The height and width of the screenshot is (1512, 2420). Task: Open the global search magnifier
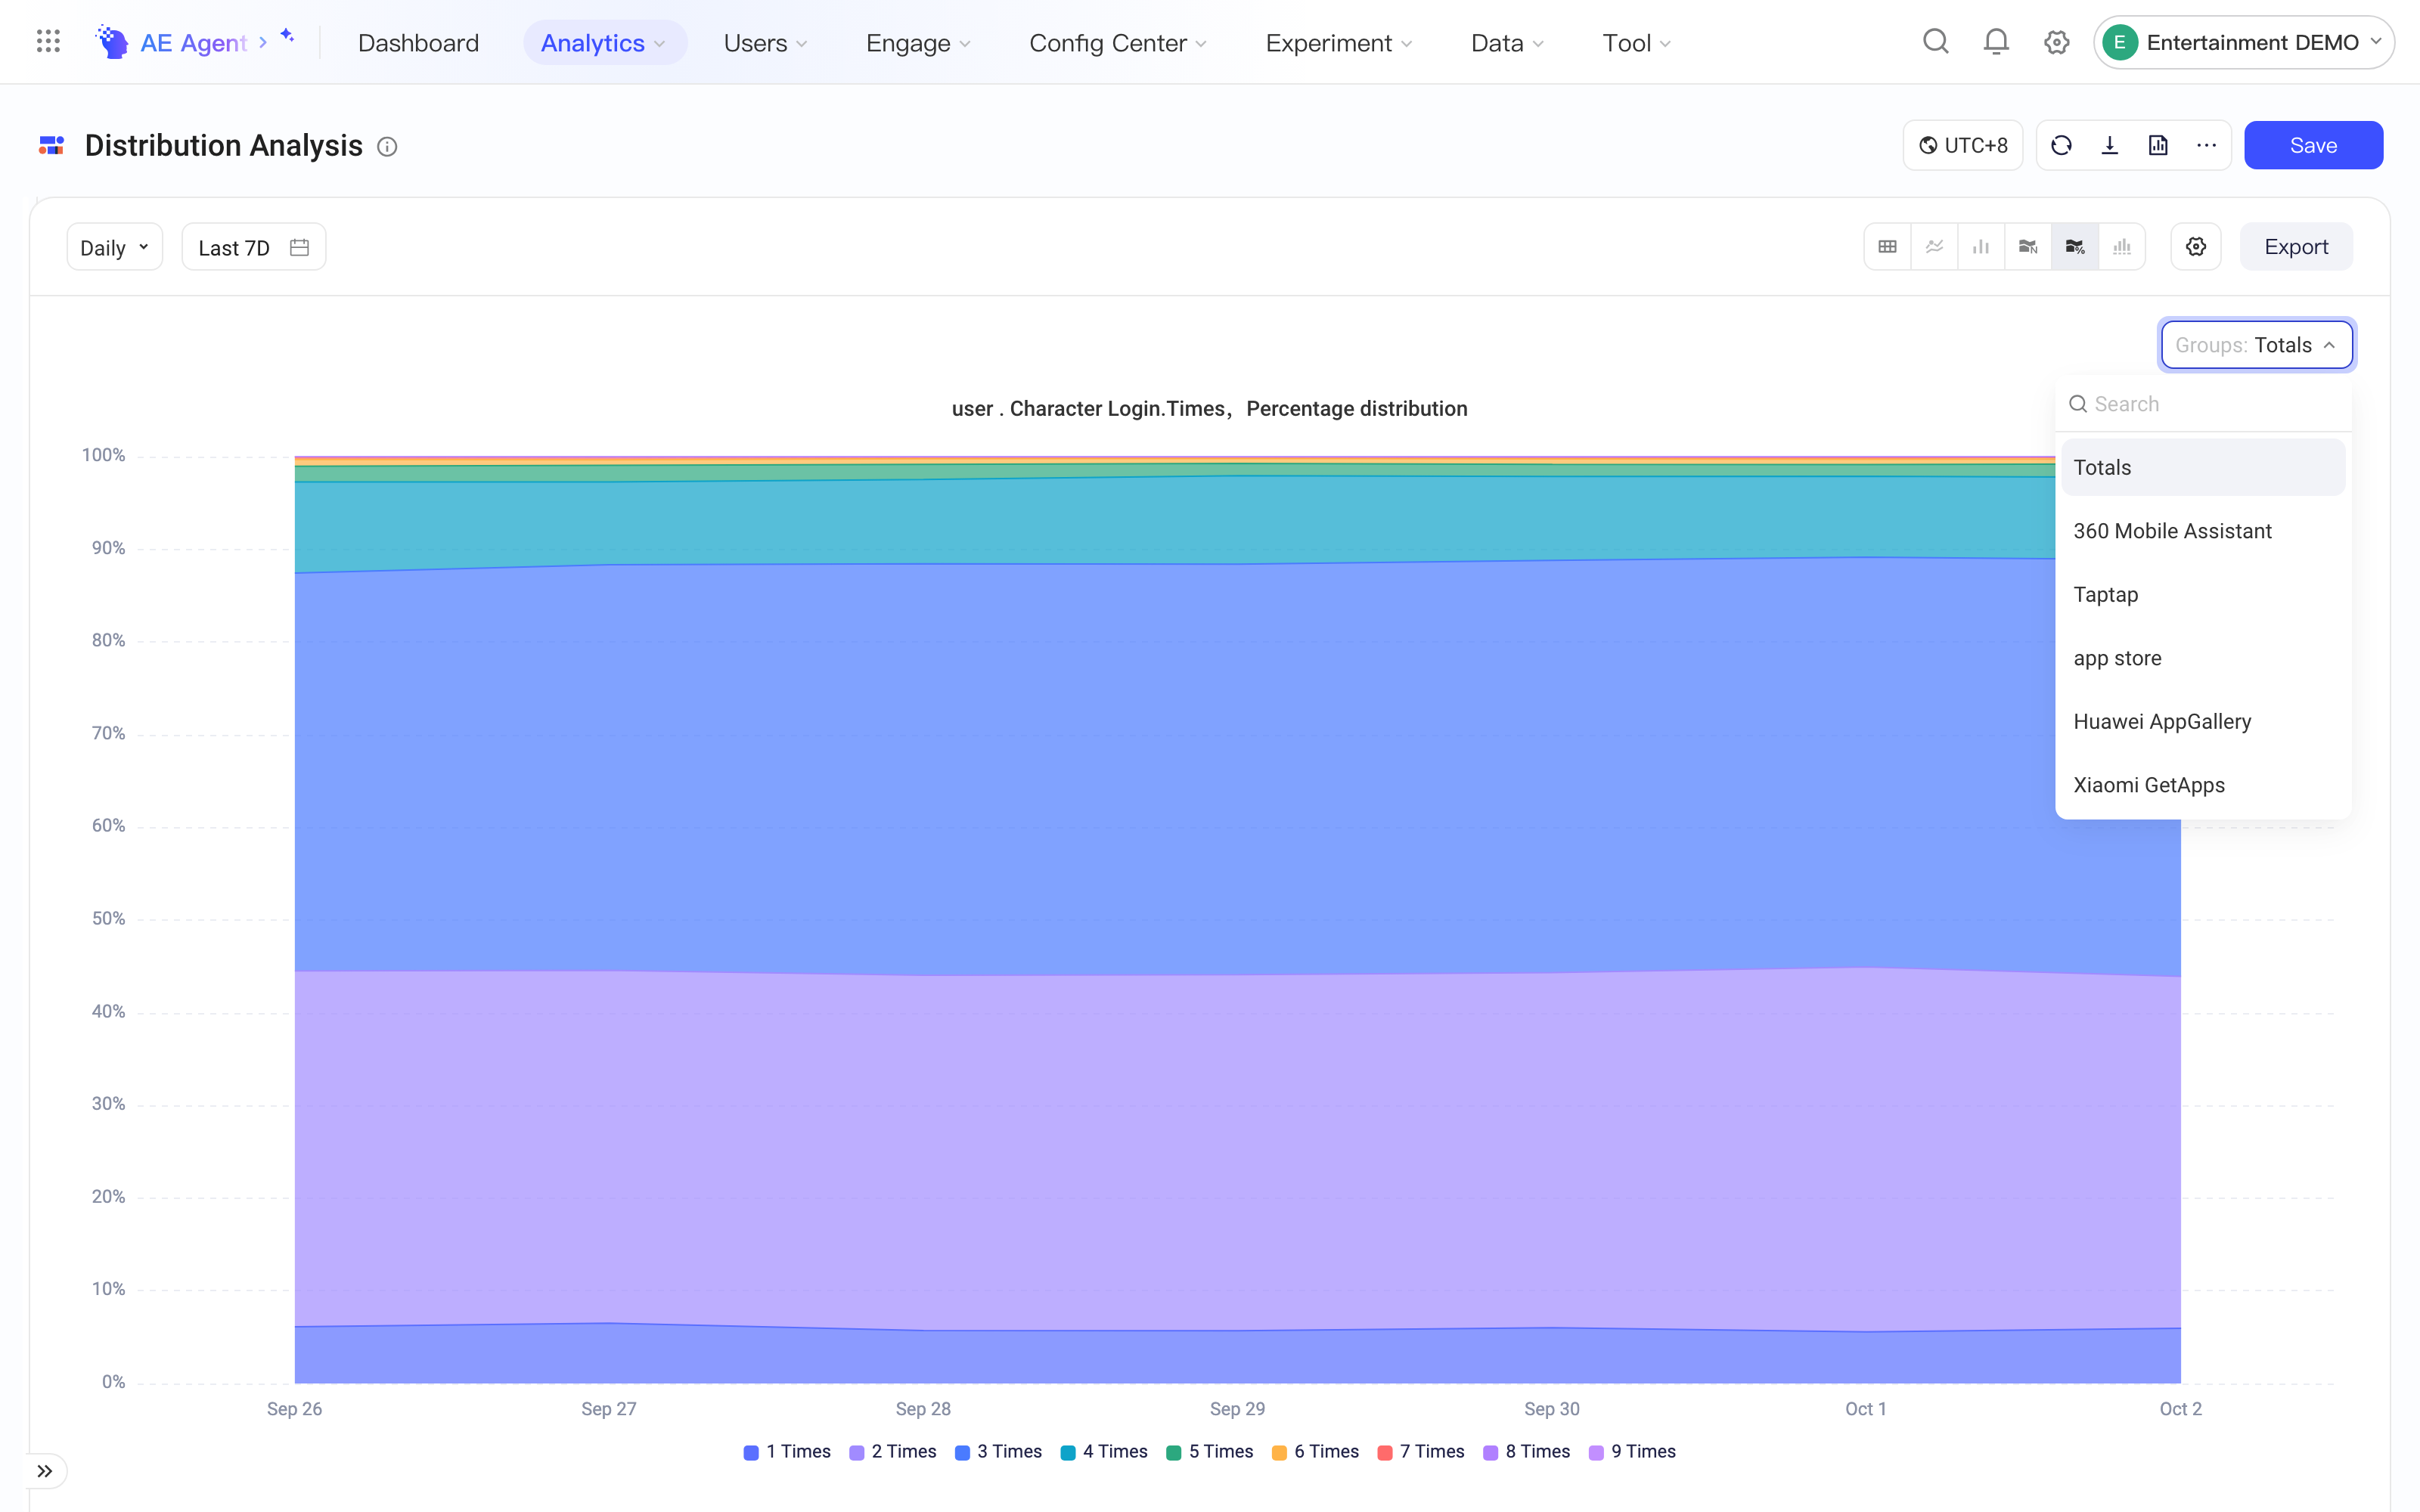tap(1936, 42)
